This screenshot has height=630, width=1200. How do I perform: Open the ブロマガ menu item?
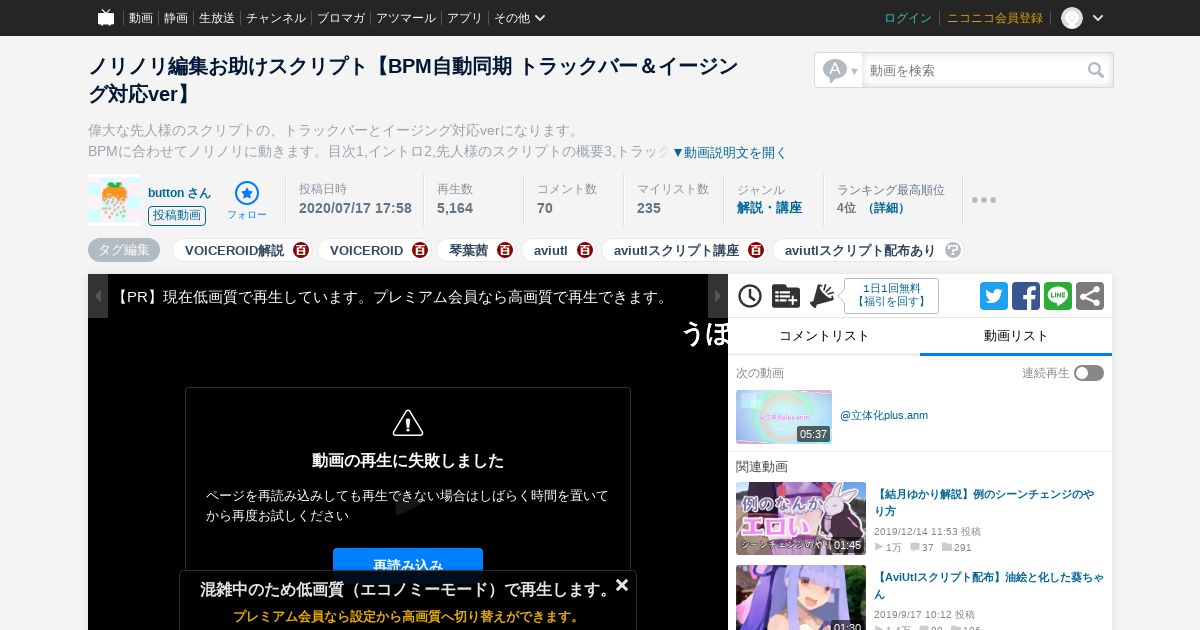click(x=341, y=18)
